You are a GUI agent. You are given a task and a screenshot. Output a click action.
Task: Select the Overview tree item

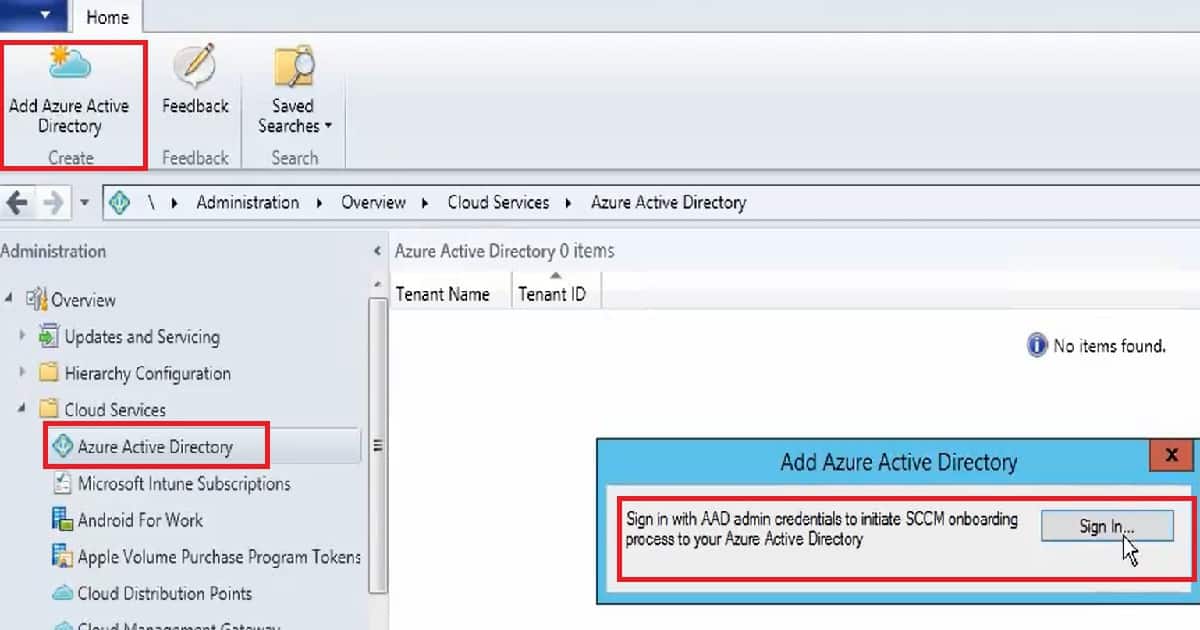pyautogui.click(x=84, y=299)
